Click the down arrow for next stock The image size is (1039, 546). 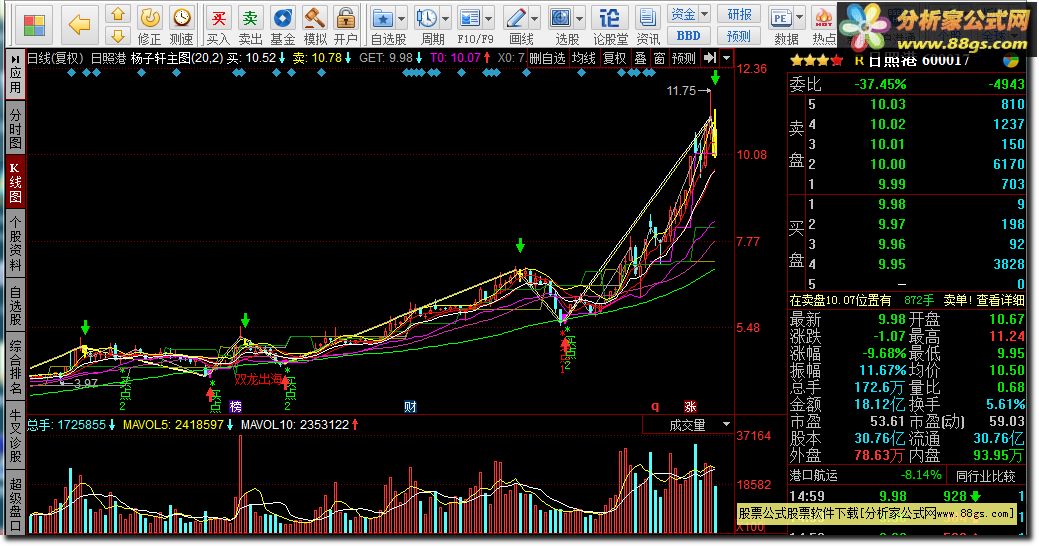(x=118, y=35)
